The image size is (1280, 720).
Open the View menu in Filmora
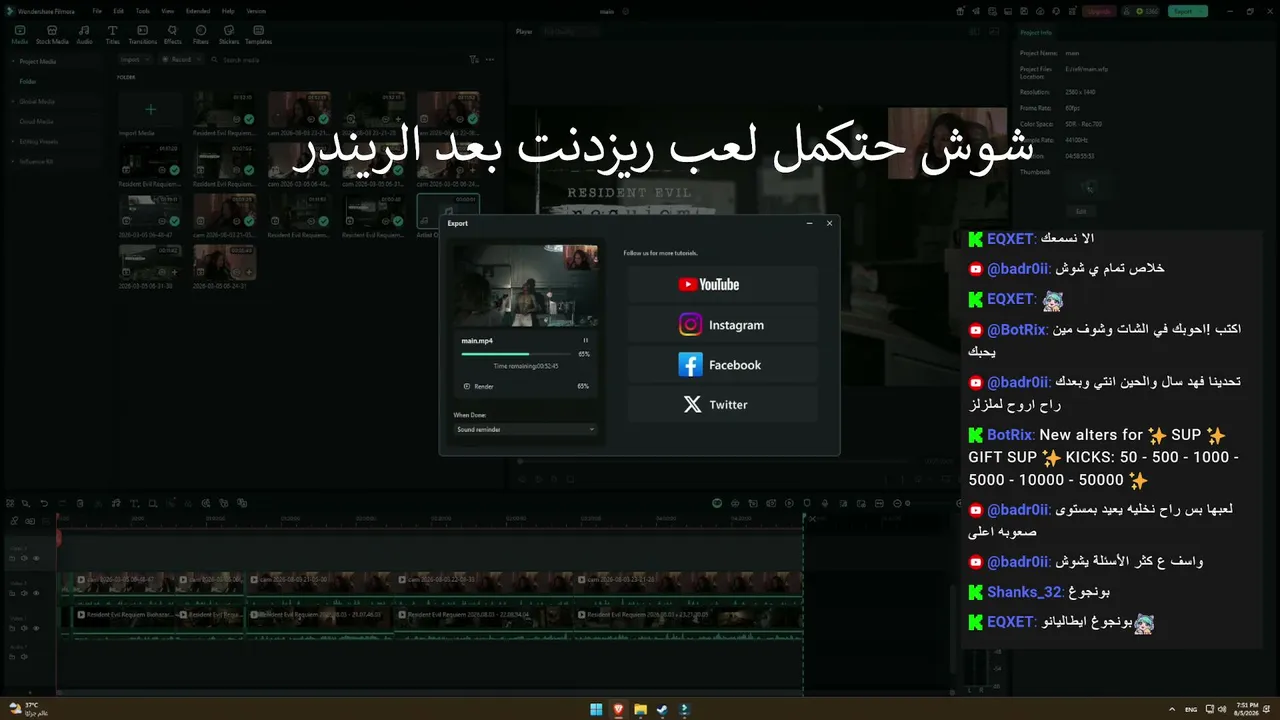coord(167,11)
